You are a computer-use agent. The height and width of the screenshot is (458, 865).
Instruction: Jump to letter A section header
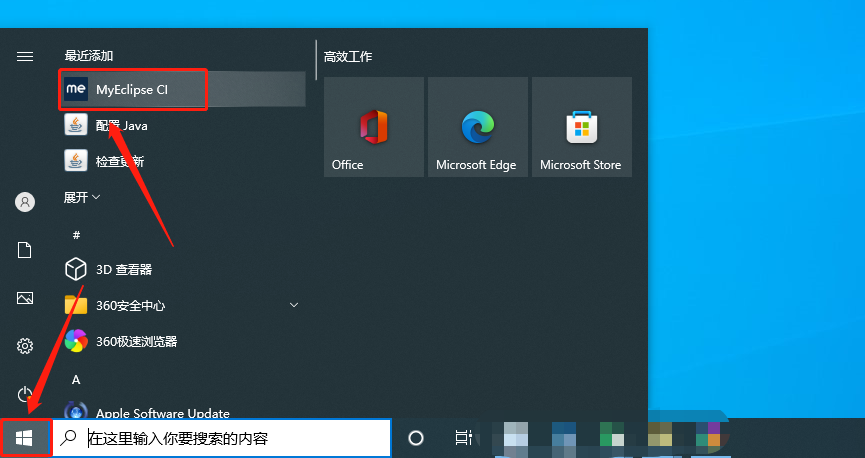coord(76,380)
